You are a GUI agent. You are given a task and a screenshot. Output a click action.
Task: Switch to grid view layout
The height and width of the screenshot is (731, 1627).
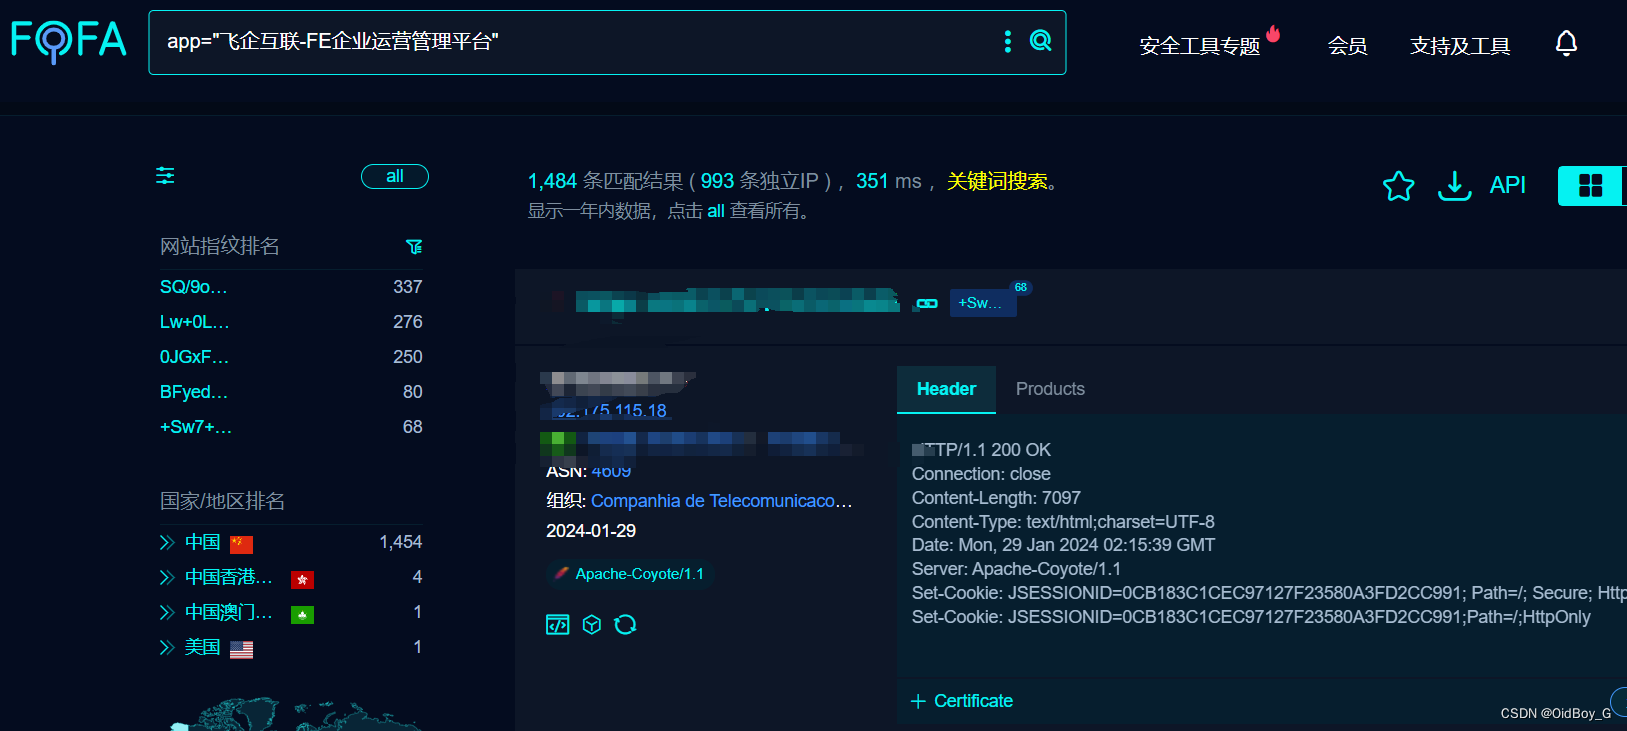(1590, 186)
